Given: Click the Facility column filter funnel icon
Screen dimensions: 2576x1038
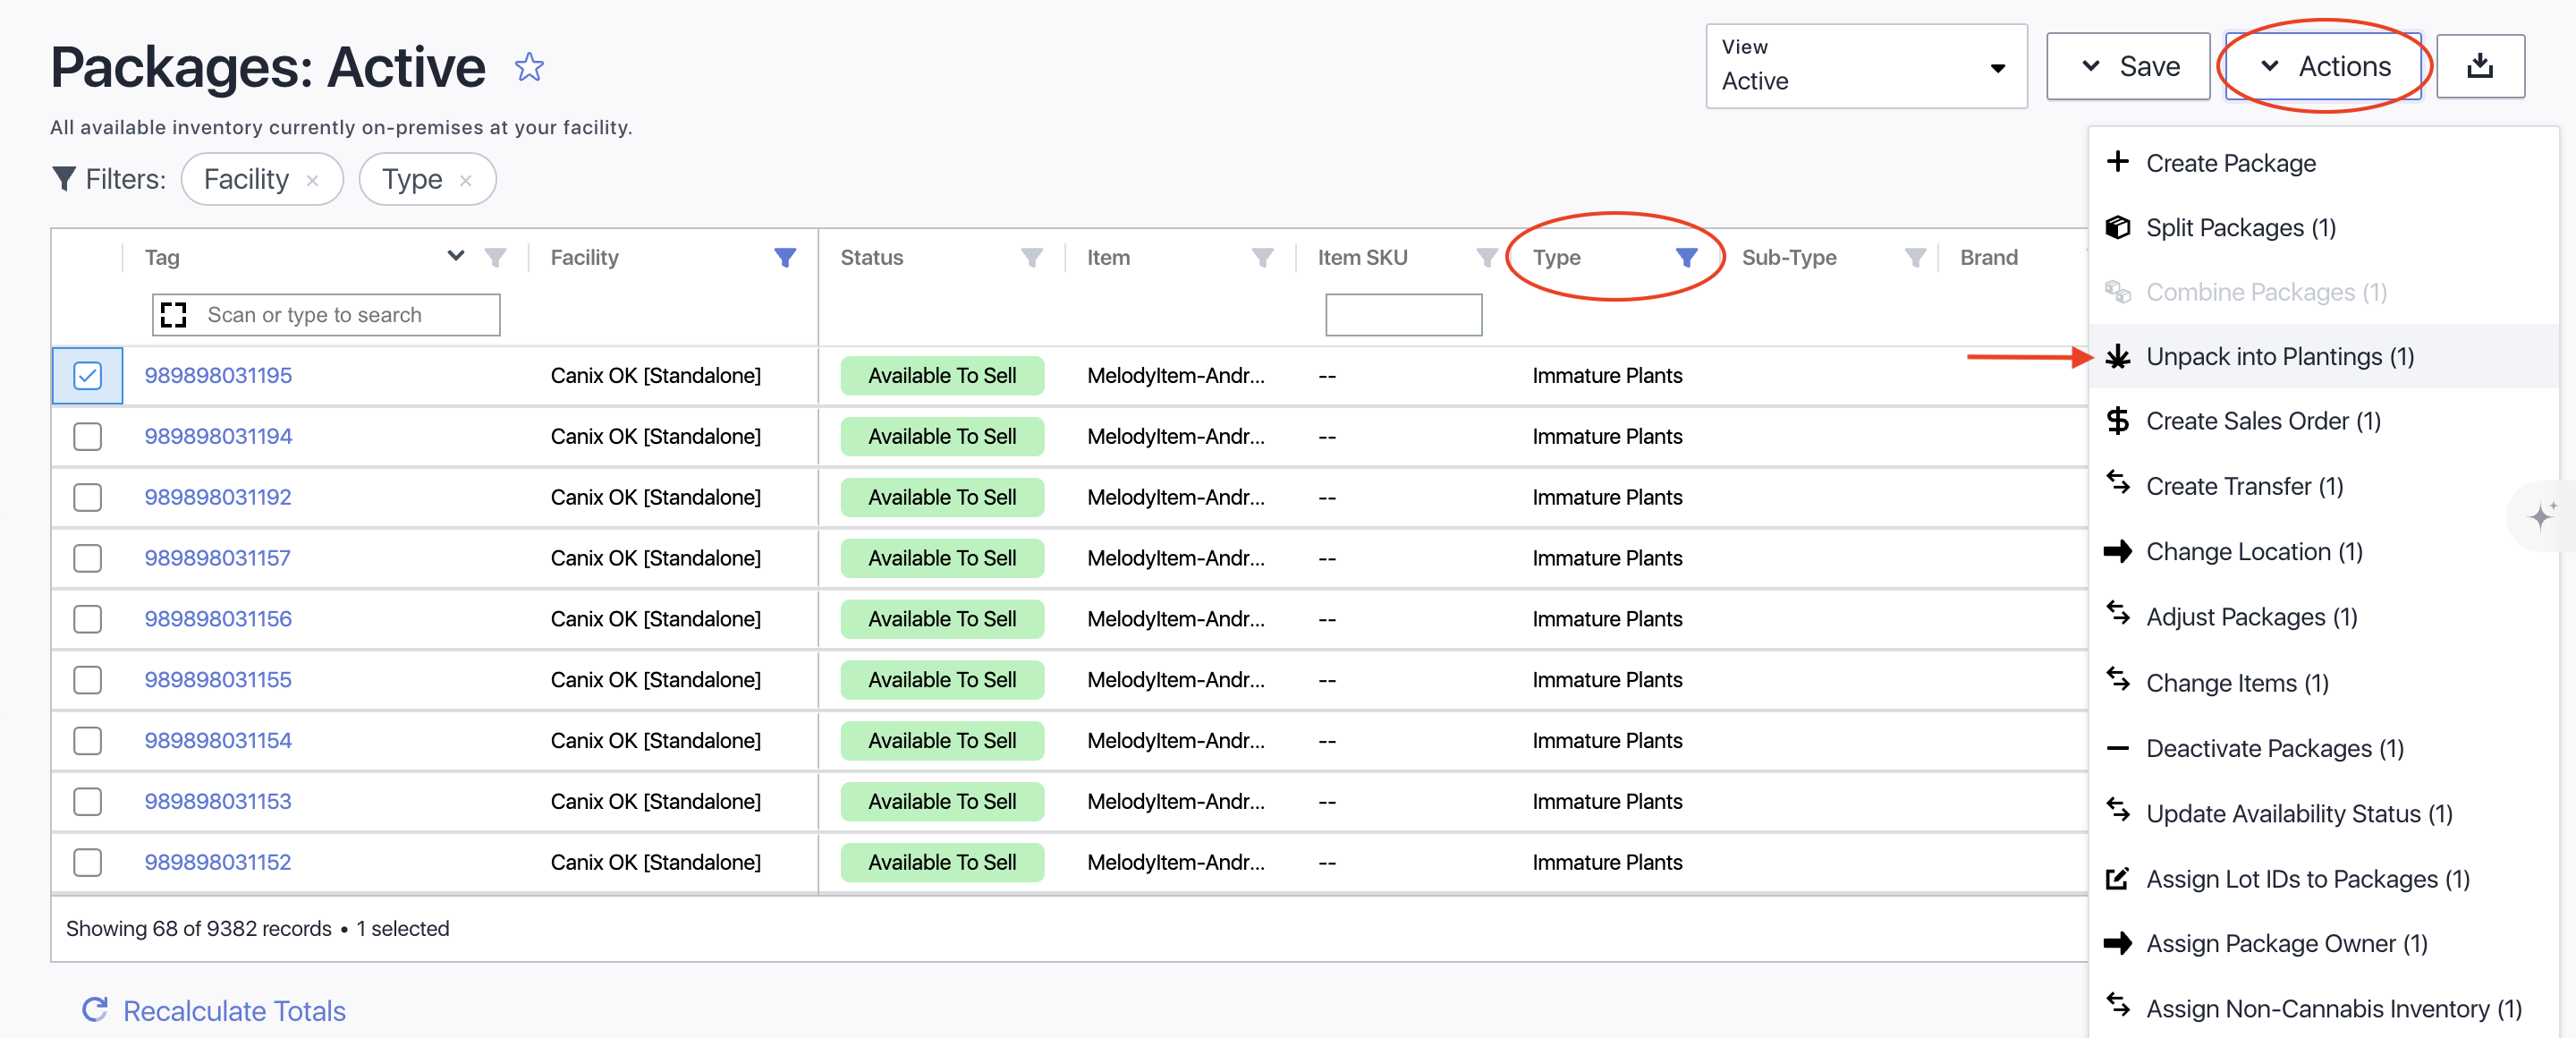Looking at the screenshot, I should pos(785,258).
